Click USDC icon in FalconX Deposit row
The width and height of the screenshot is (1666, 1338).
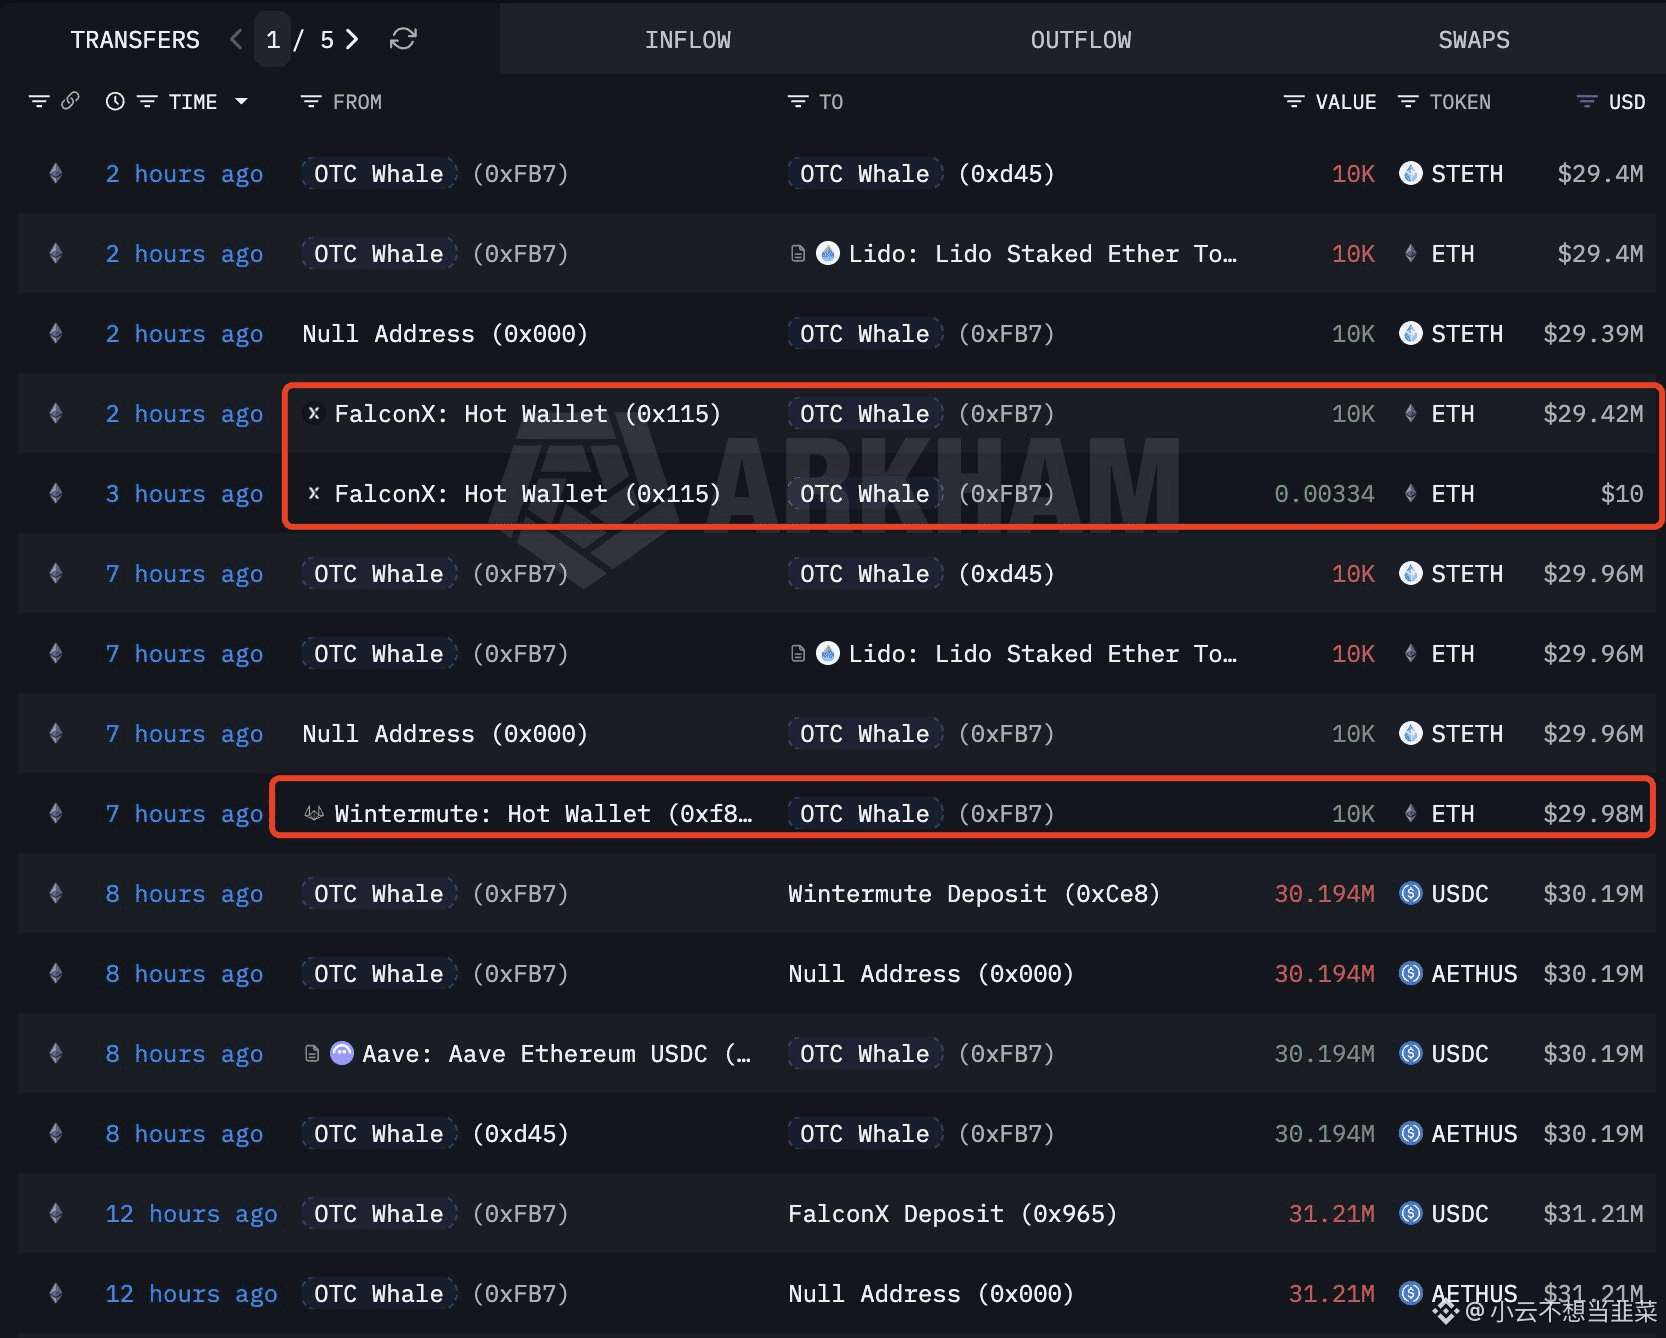click(1411, 1213)
